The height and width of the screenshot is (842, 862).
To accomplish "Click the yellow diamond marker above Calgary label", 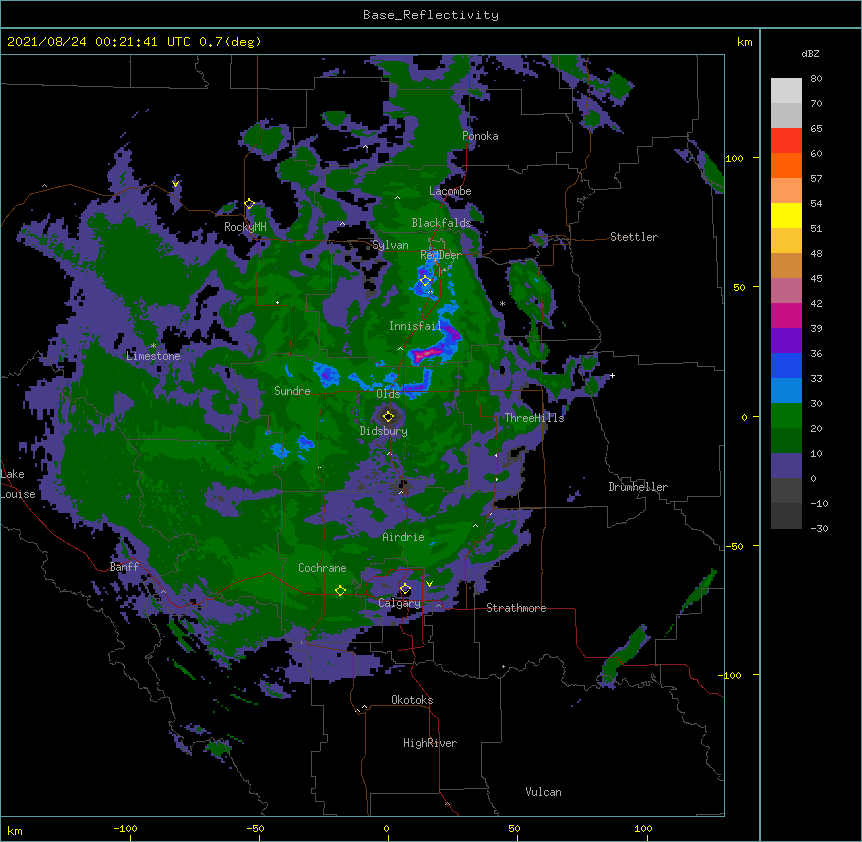I will click(x=405, y=589).
